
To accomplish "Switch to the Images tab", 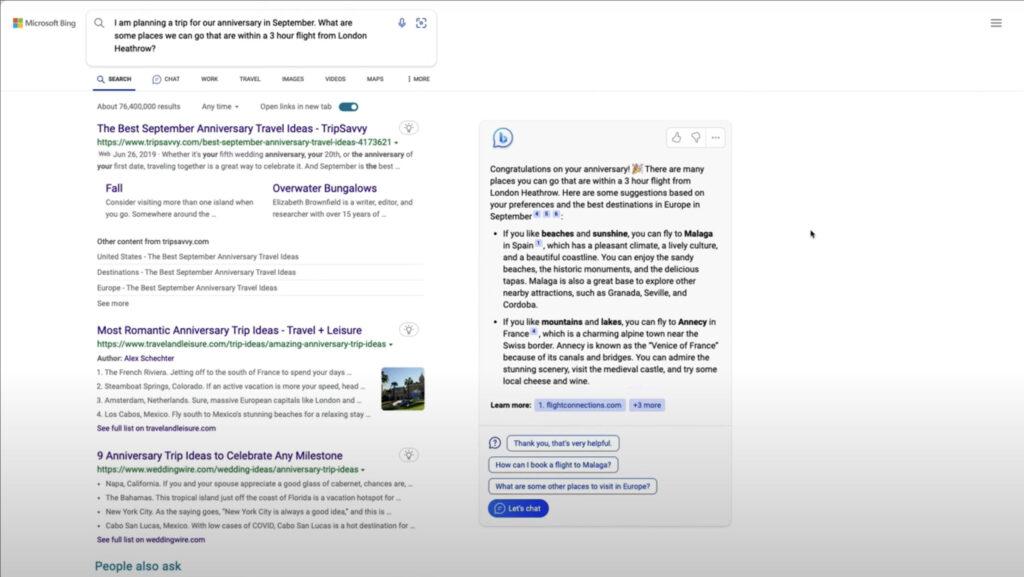I will (x=293, y=79).
